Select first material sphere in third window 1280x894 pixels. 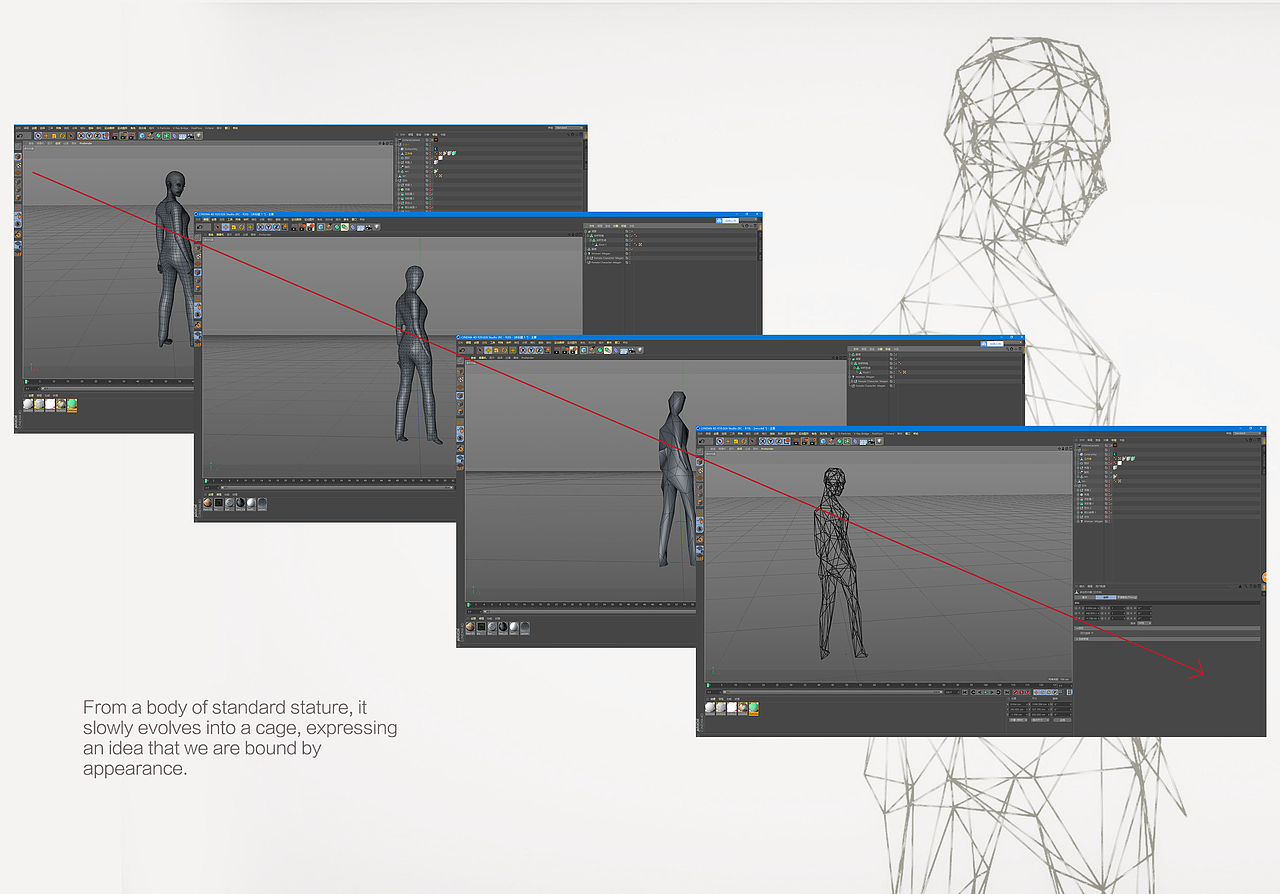470,627
